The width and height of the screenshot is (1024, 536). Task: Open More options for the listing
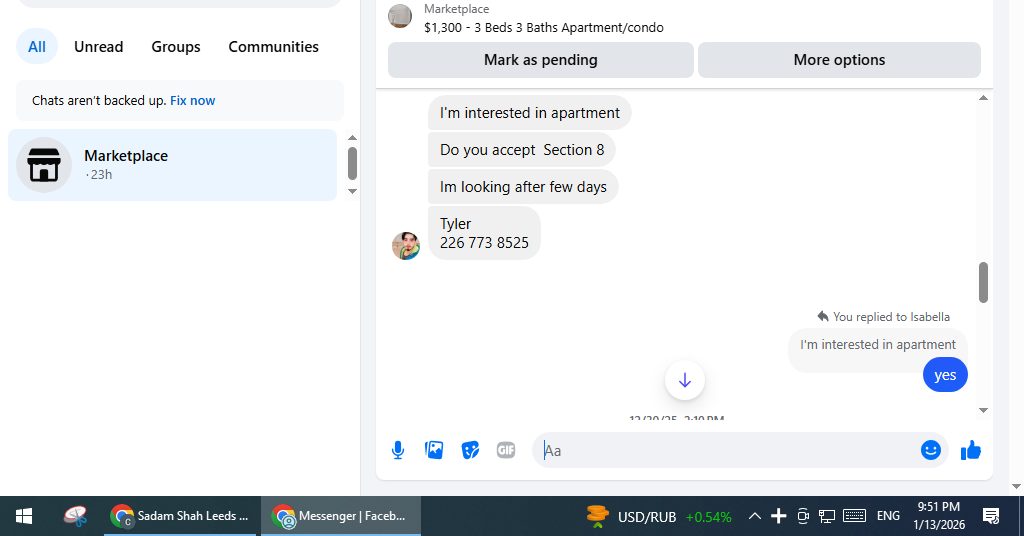tap(839, 60)
